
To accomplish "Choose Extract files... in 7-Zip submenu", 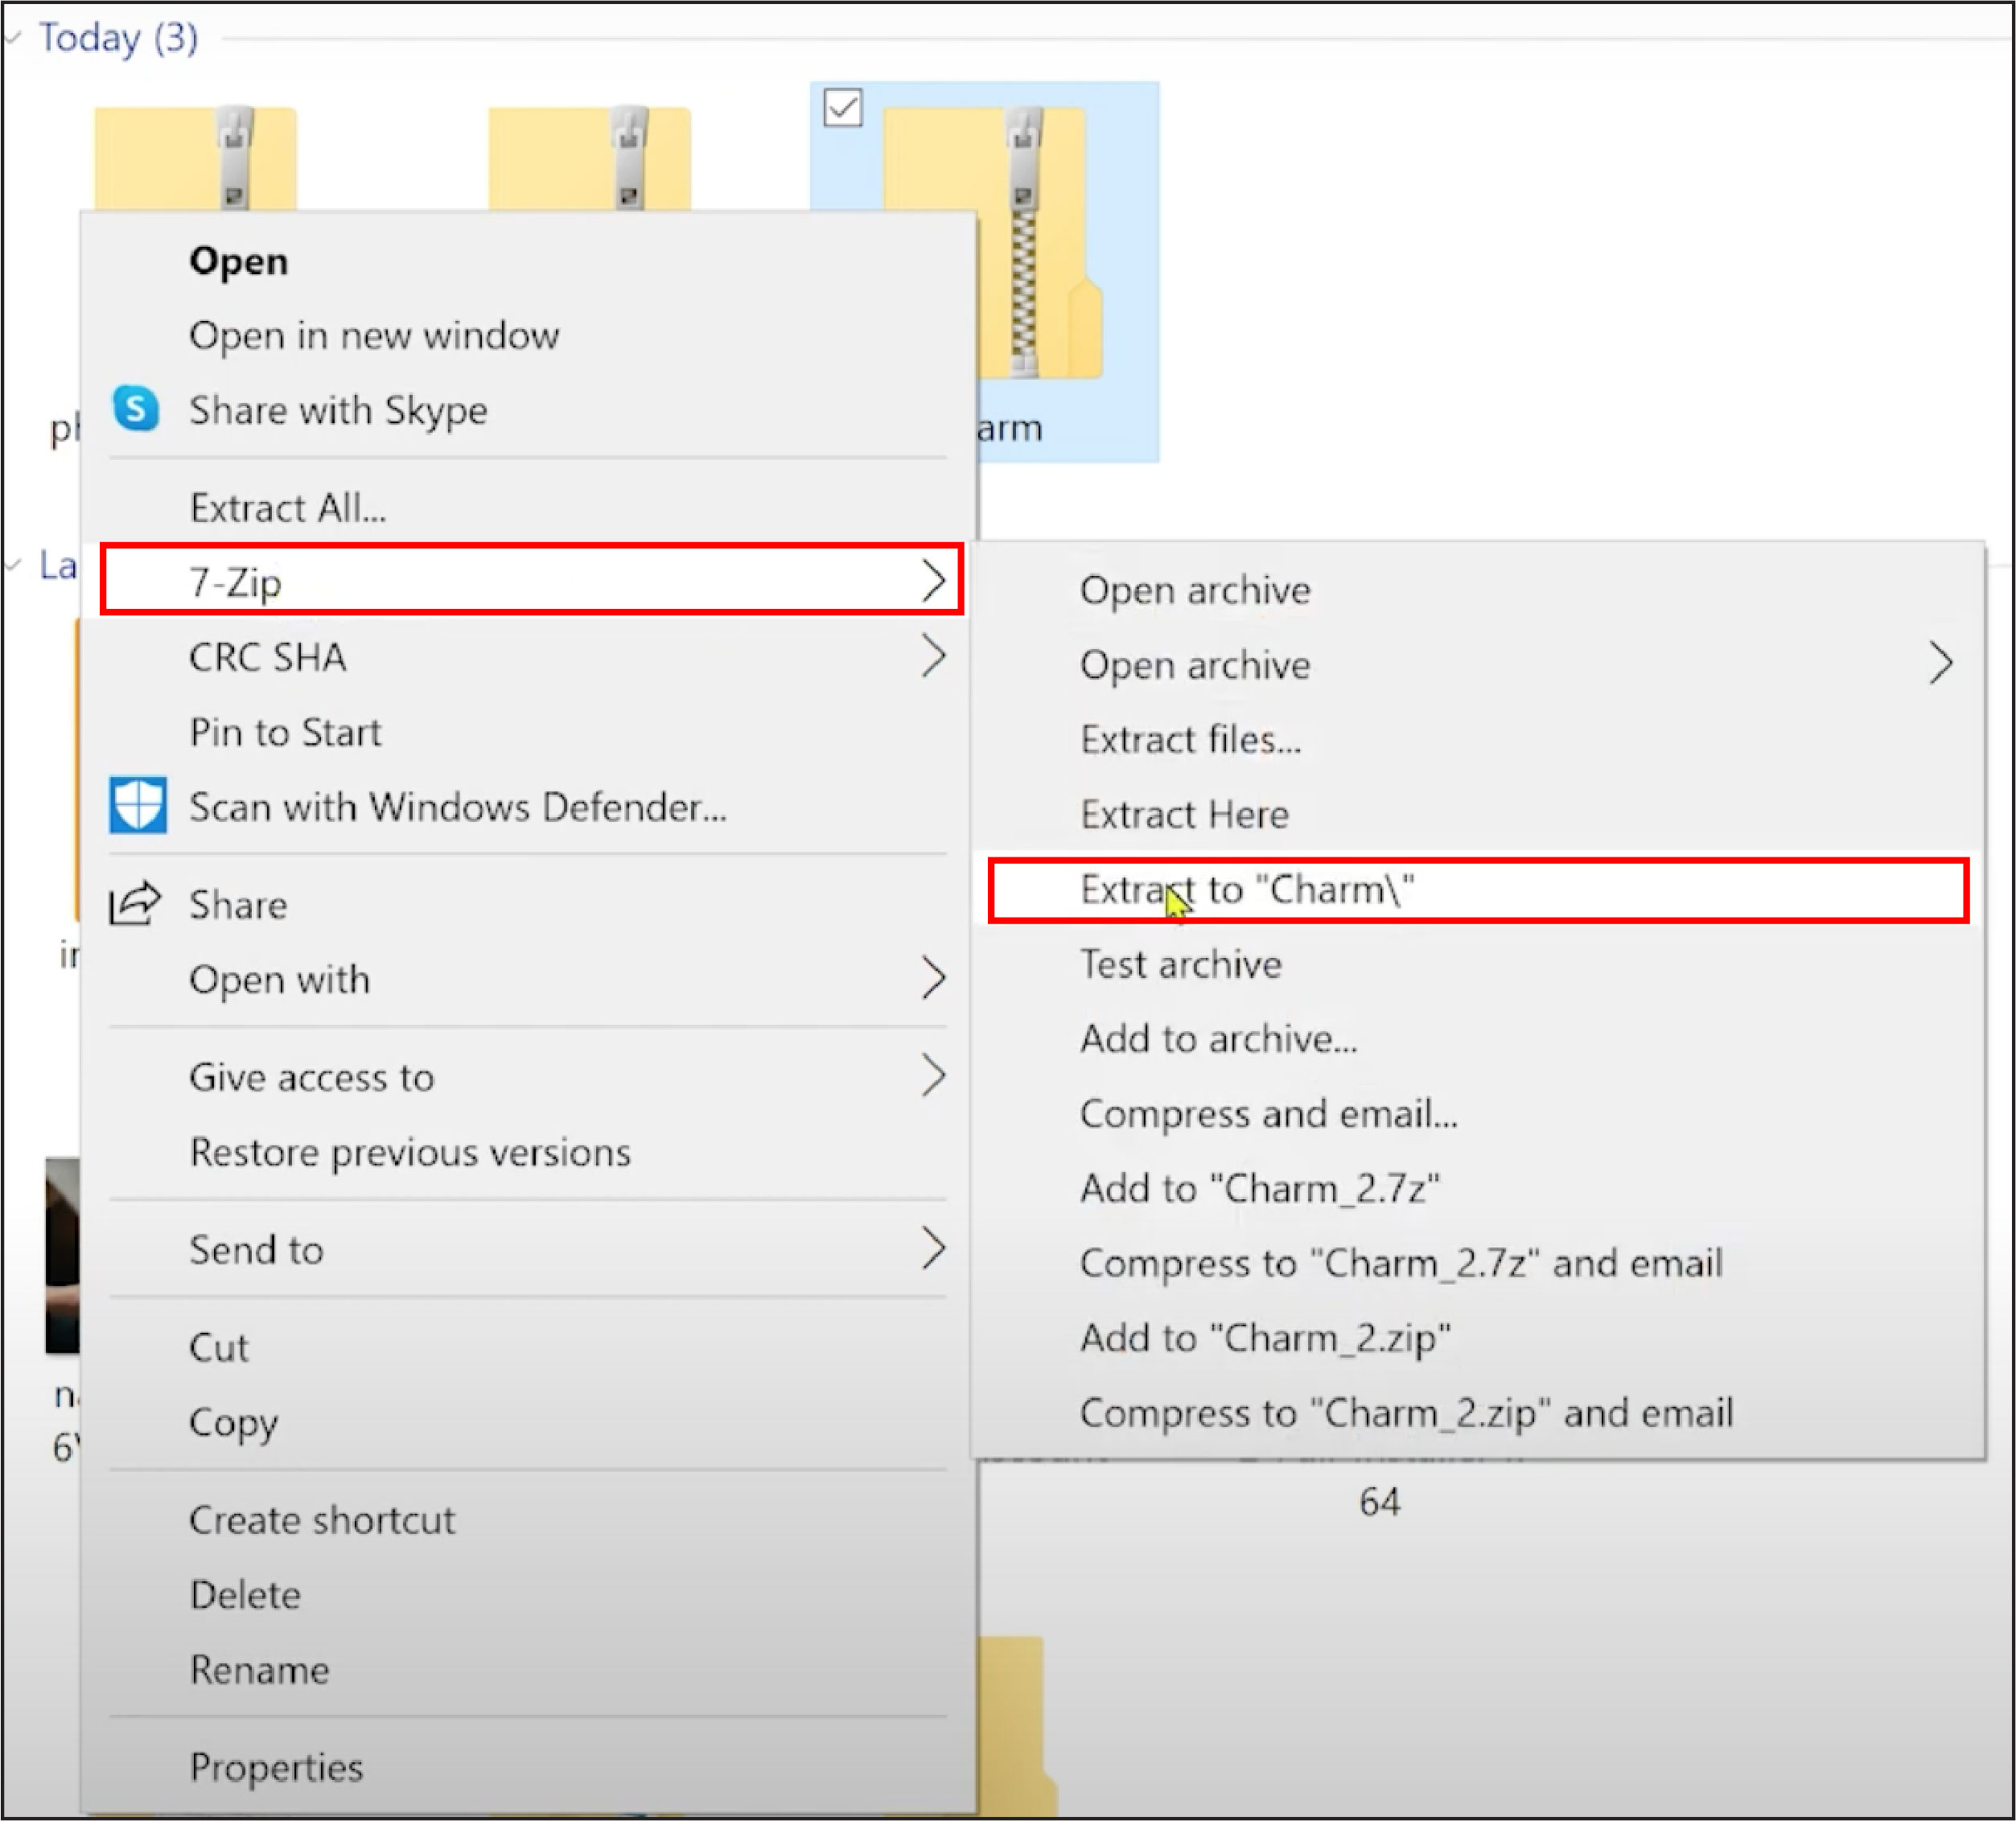I will 1478,740.
